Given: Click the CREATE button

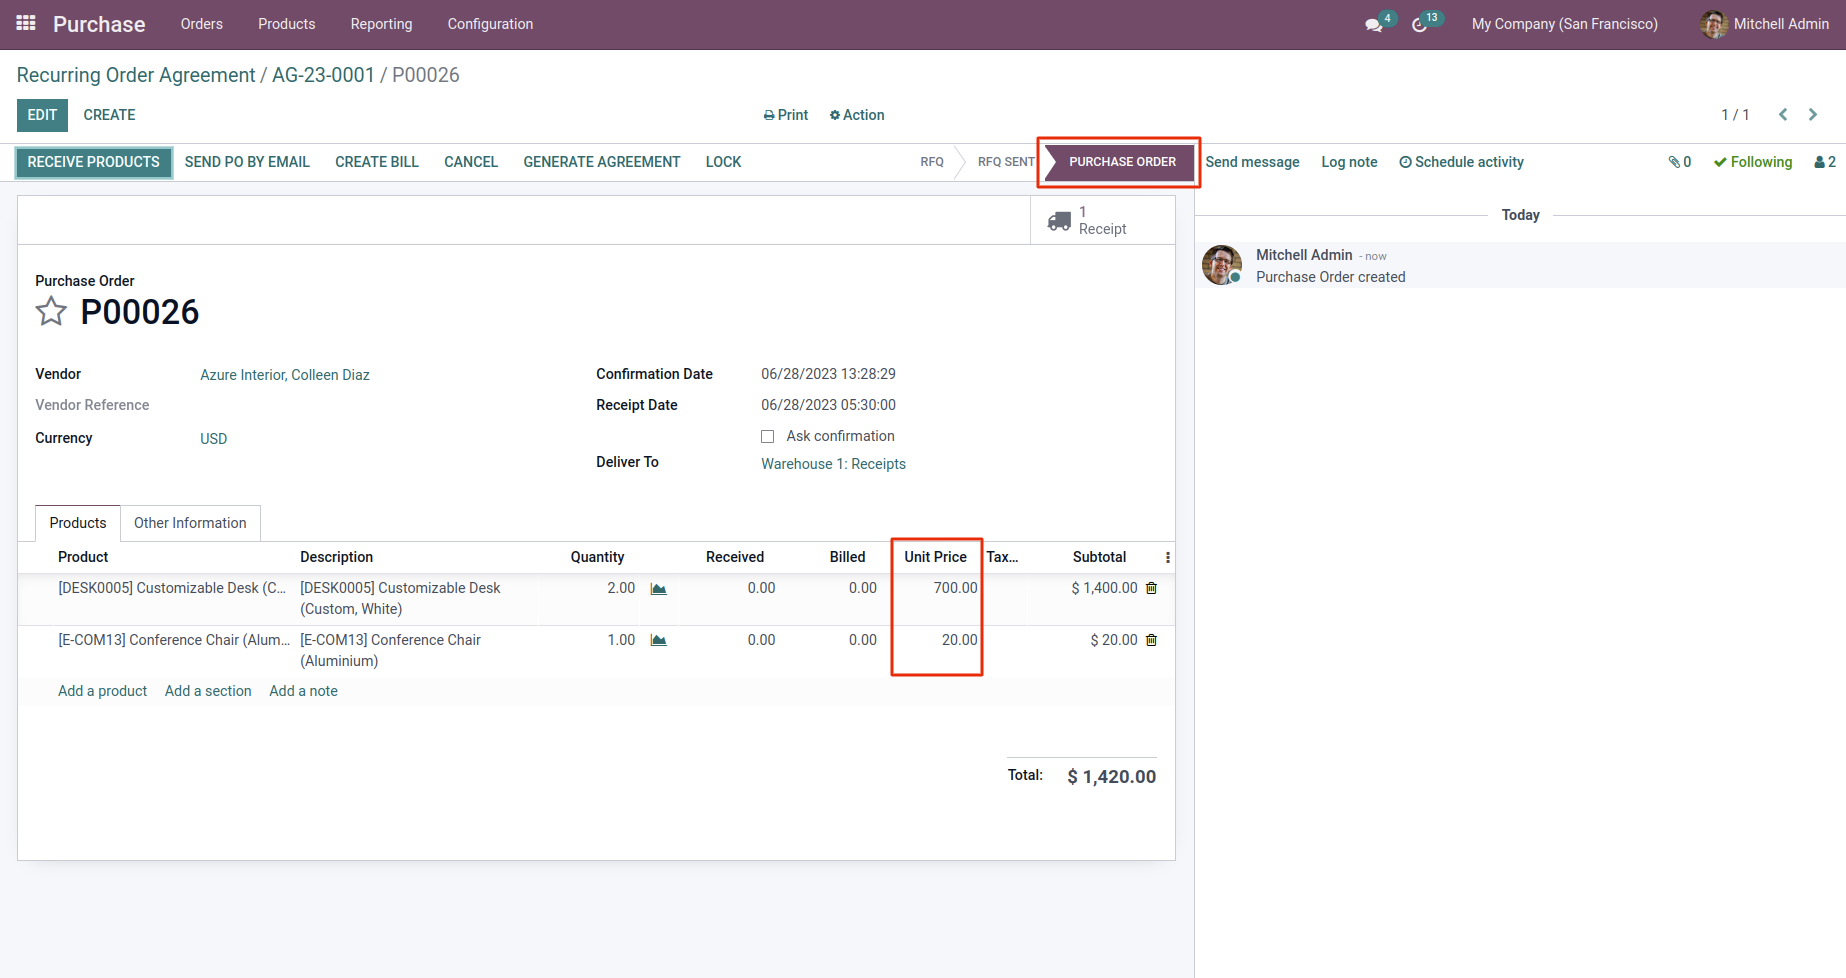Looking at the screenshot, I should click(110, 115).
